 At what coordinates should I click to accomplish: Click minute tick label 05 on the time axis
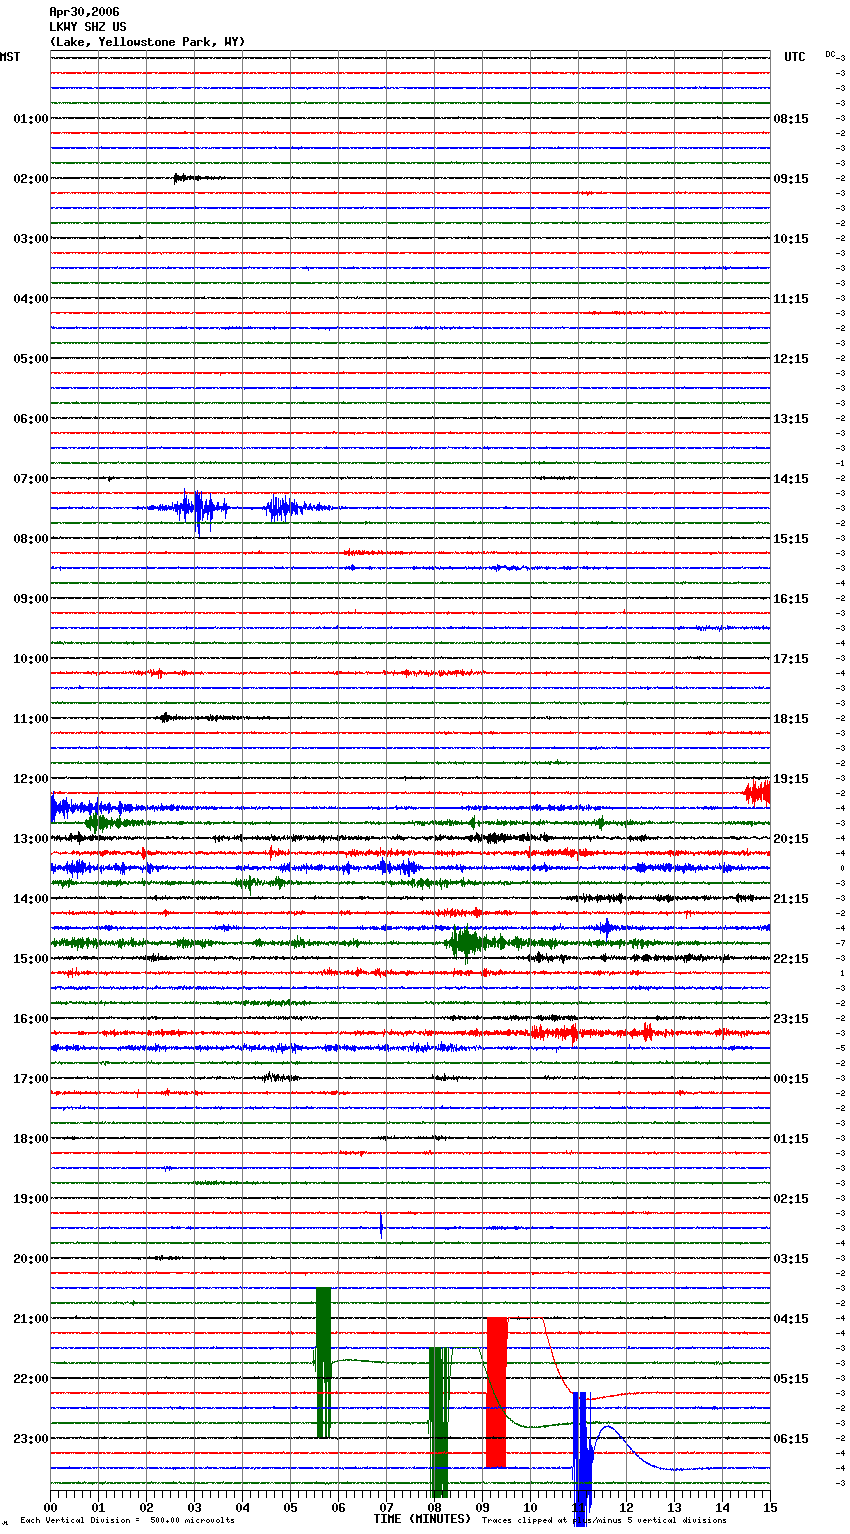[290, 1507]
